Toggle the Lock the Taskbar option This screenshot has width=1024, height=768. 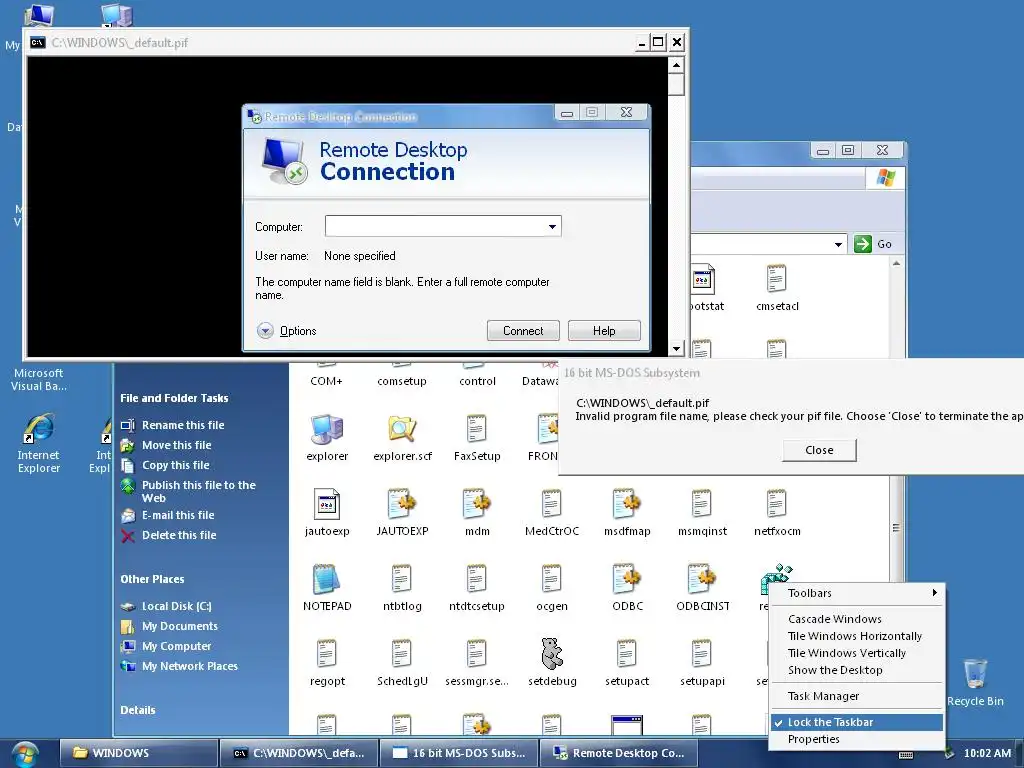coord(857,722)
